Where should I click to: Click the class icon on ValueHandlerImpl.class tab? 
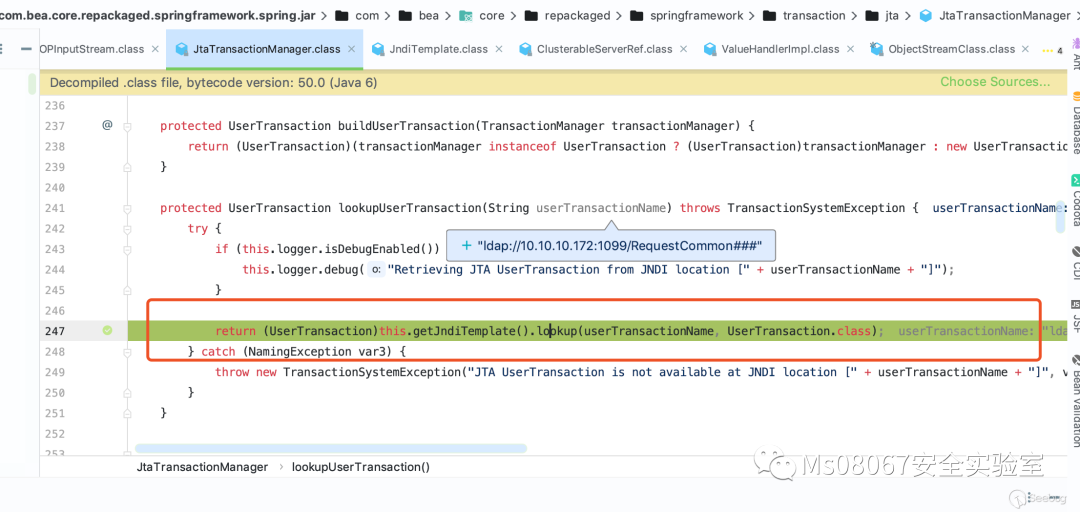[709, 49]
